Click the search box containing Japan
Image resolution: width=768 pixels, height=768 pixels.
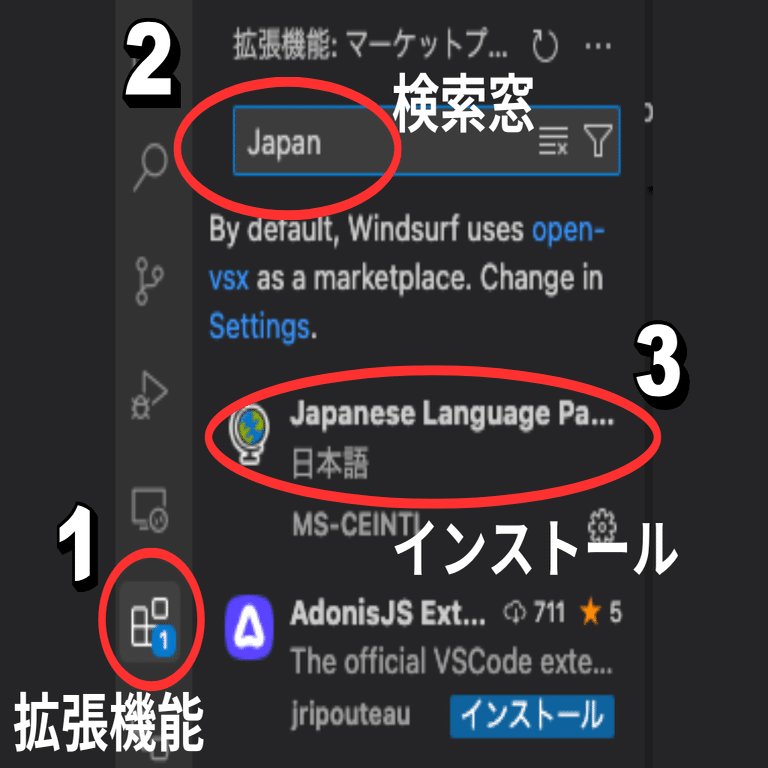[427, 141]
